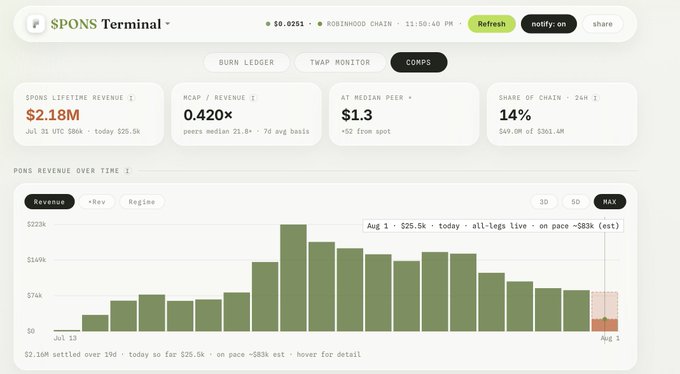Viewport: 680px width, 374px height.
Task: Select the Comps tab
Action: (418, 62)
